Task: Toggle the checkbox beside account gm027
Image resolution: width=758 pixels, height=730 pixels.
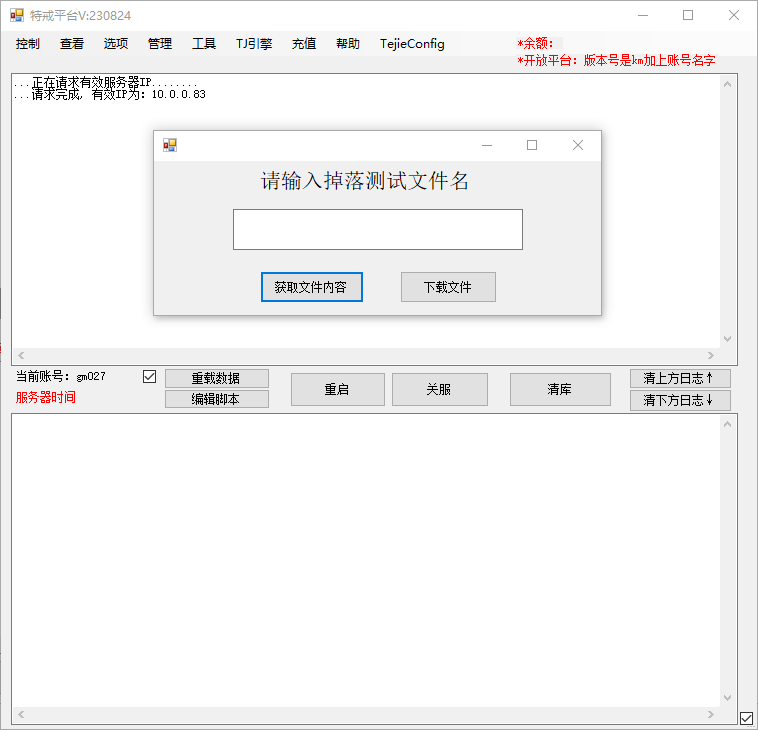Action: (x=150, y=377)
